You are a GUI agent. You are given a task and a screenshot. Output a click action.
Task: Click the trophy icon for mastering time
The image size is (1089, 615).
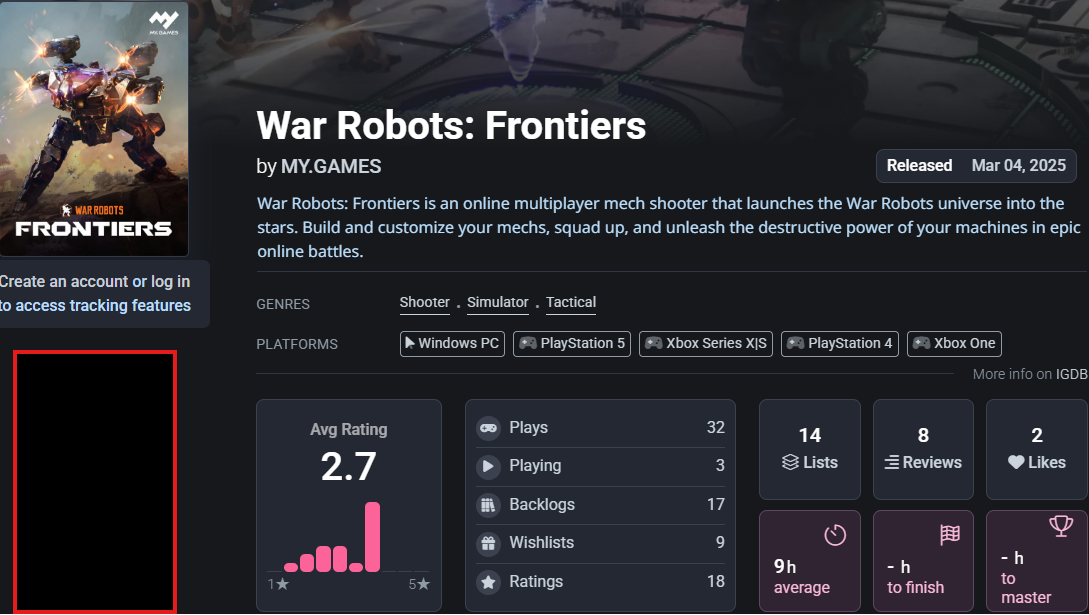[1061, 525]
